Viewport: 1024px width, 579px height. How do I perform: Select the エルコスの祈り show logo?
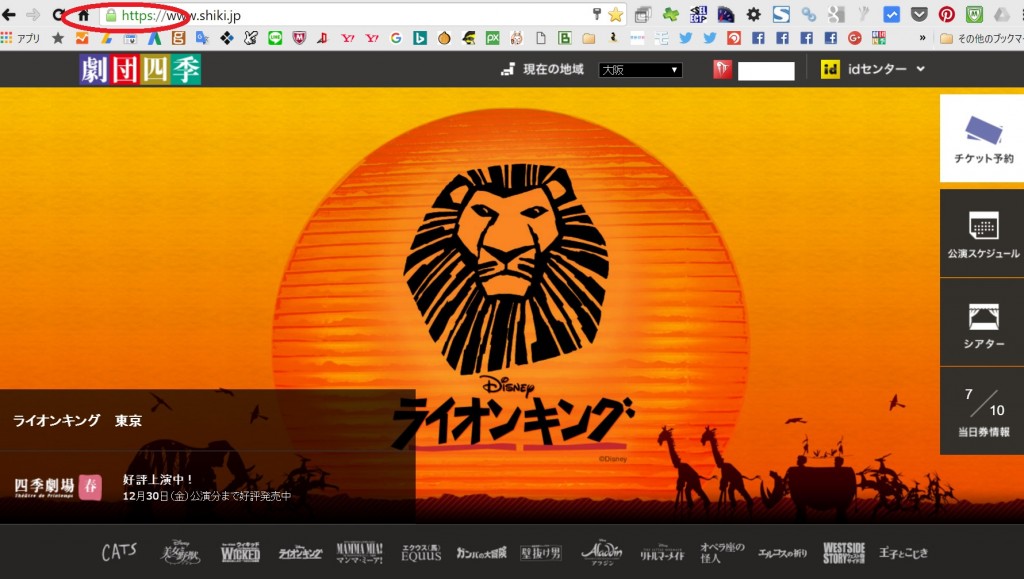[782, 553]
